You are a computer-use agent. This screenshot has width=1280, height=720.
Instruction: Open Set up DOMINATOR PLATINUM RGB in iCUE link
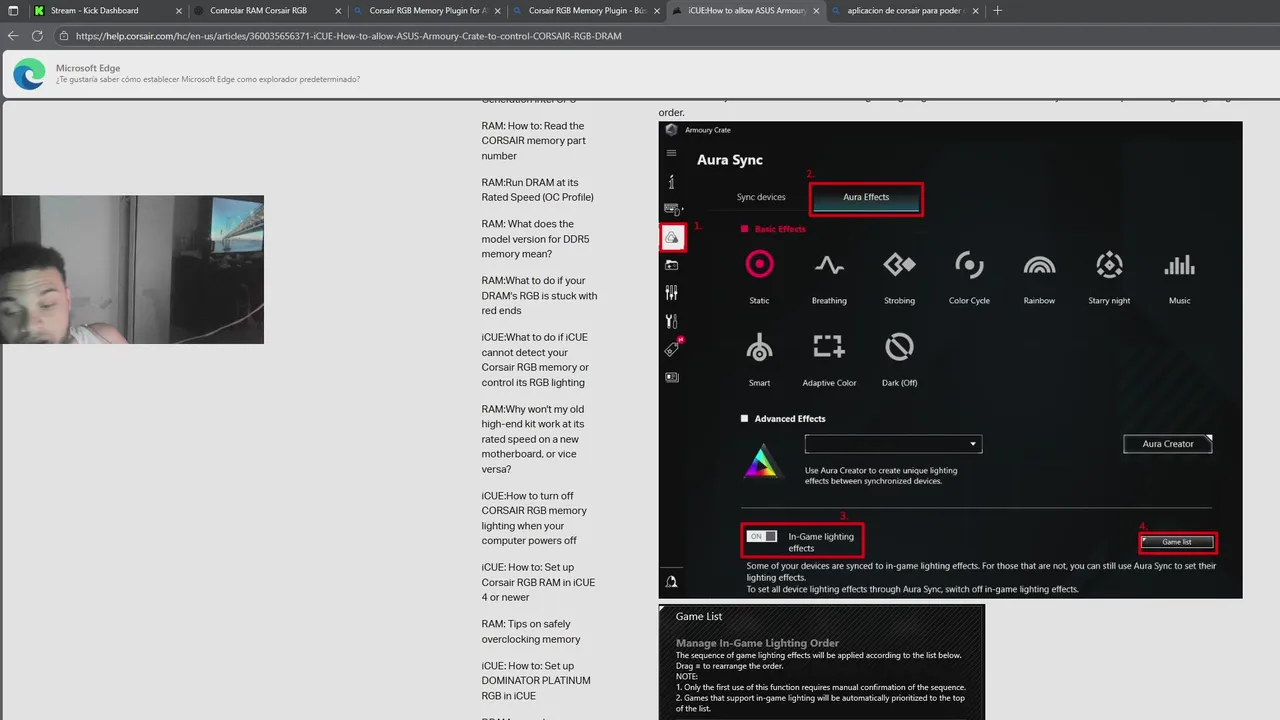(x=536, y=681)
